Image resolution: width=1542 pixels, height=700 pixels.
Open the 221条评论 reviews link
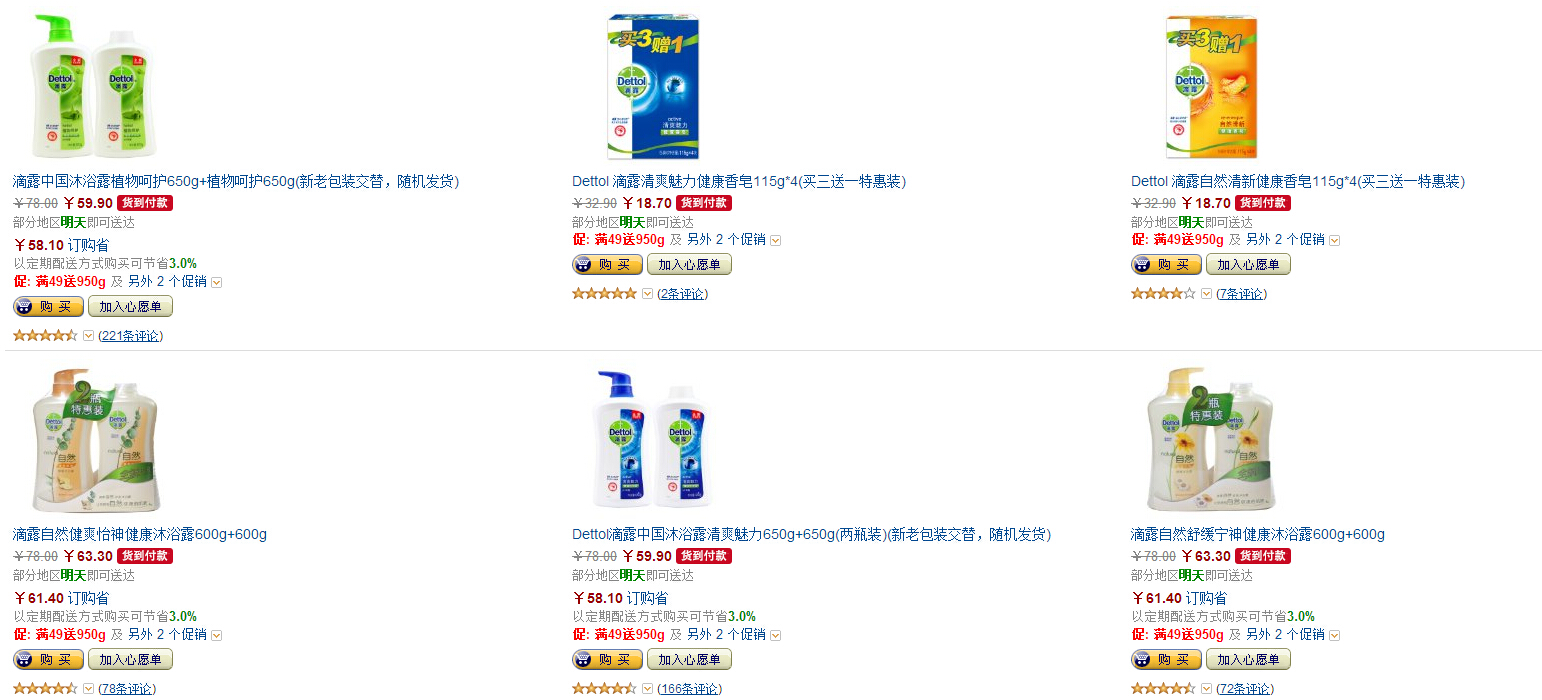130,336
